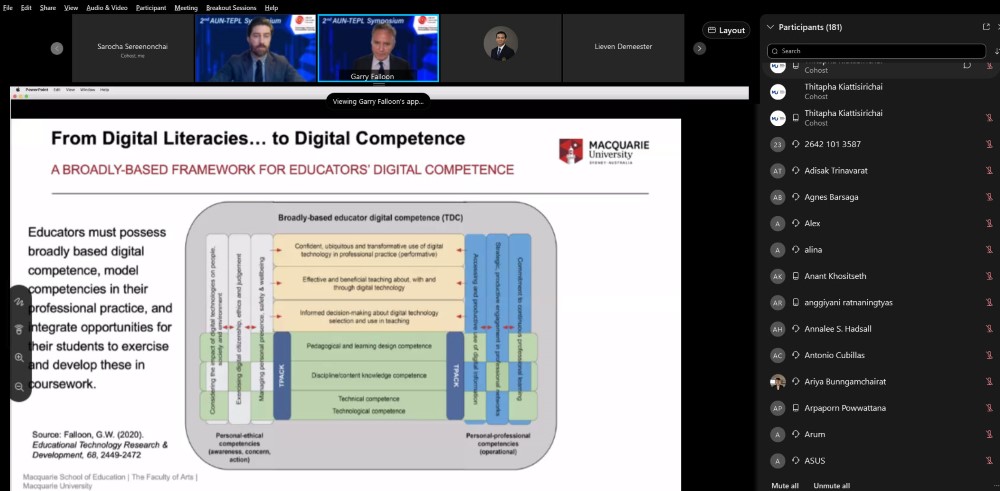The height and width of the screenshot is (491, 1000).
Task: Zoom in on the shared content
Action: (x=19, y=357)
